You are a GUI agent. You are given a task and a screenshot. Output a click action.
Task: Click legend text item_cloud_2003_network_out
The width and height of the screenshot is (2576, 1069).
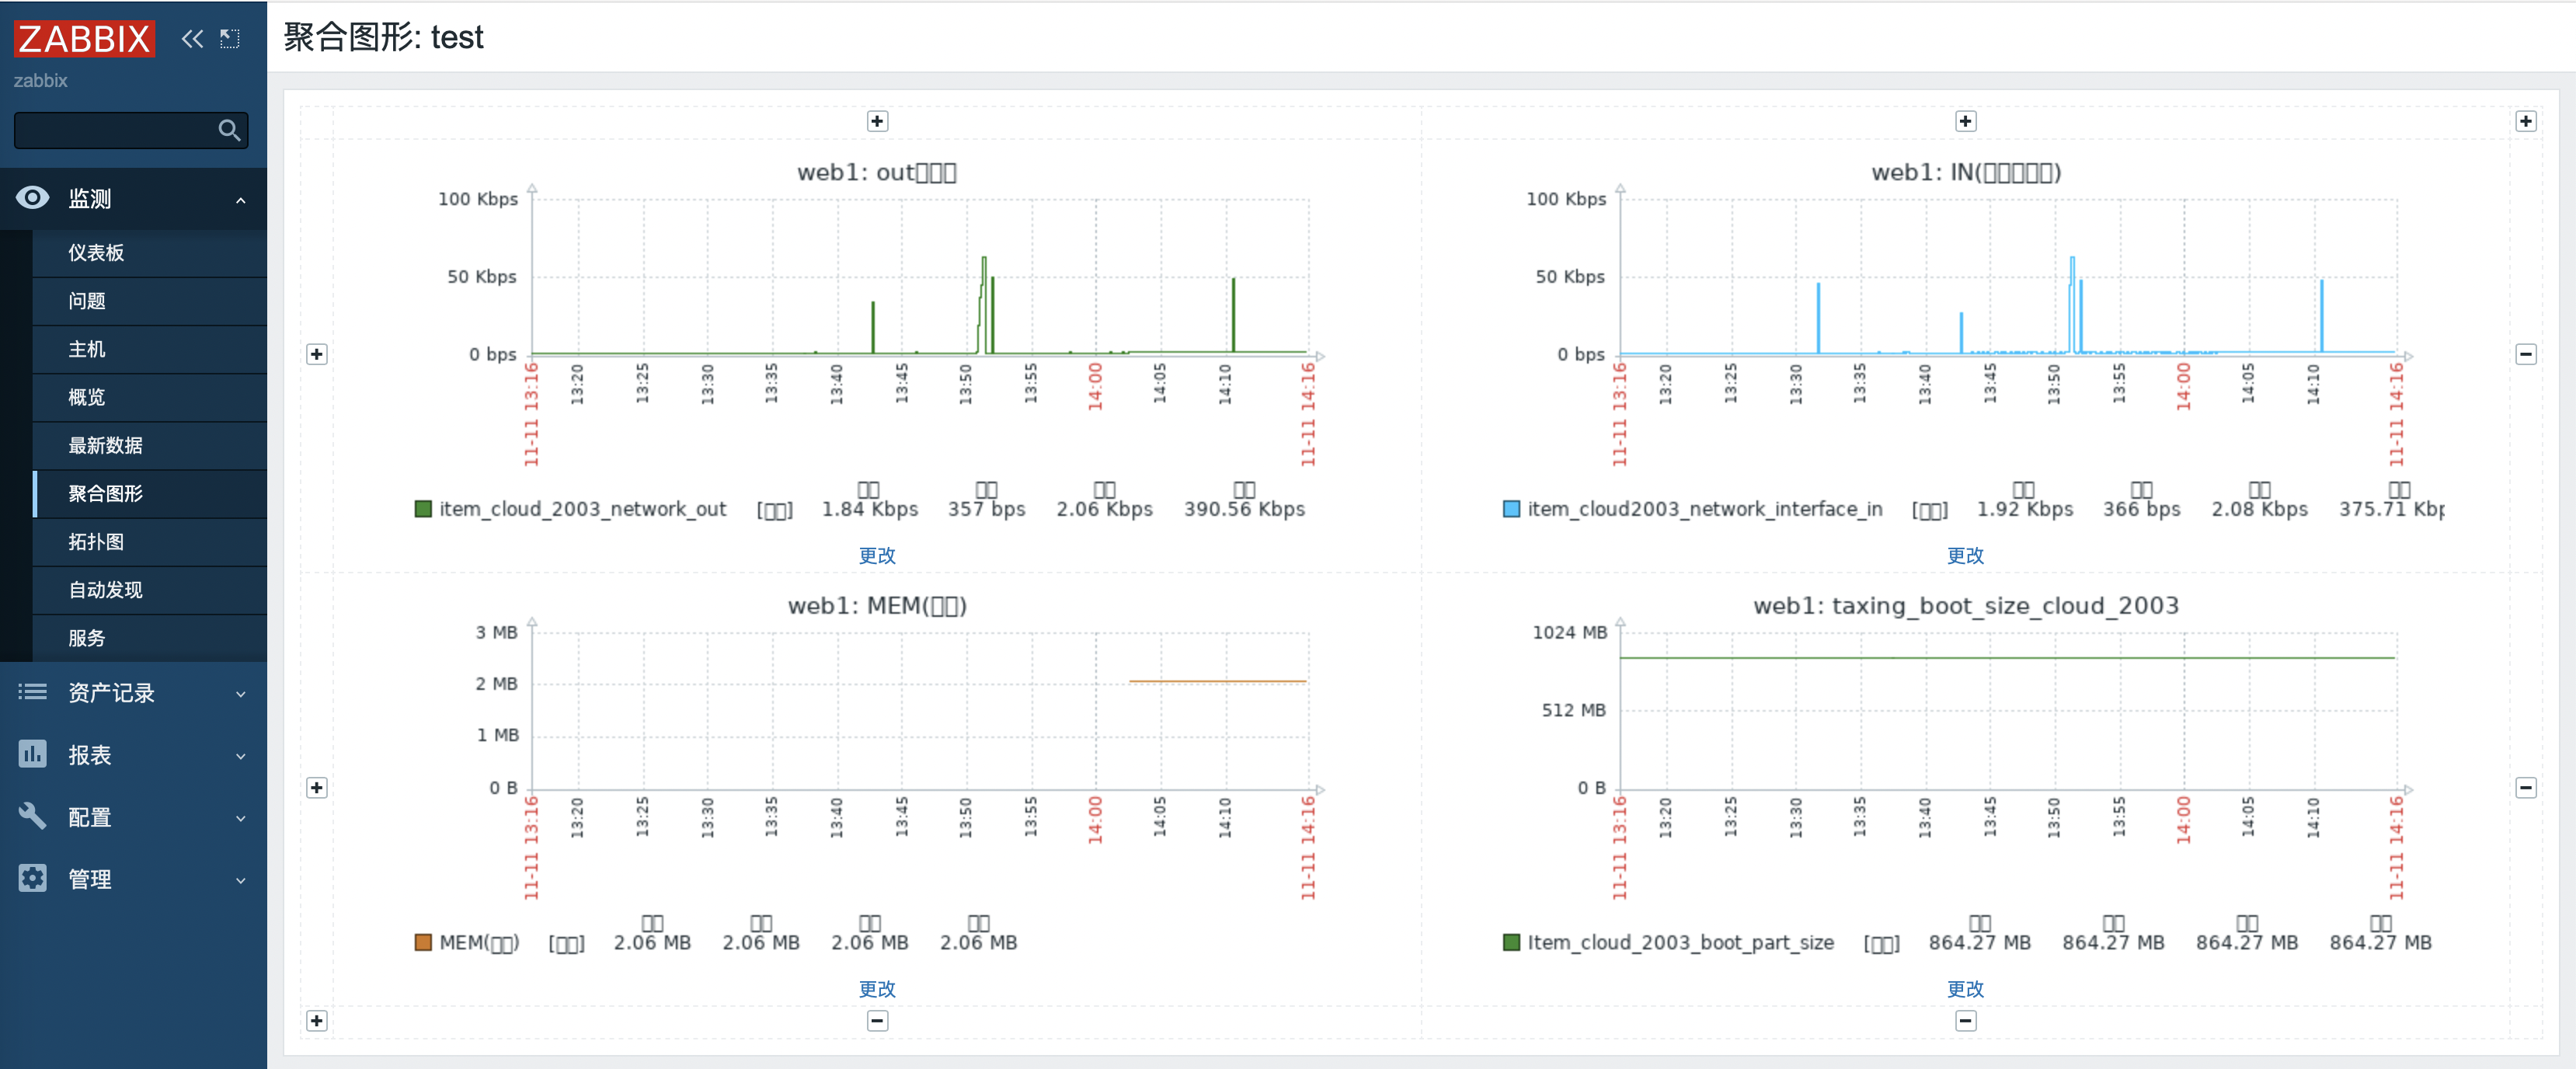(x=583, y=509)
